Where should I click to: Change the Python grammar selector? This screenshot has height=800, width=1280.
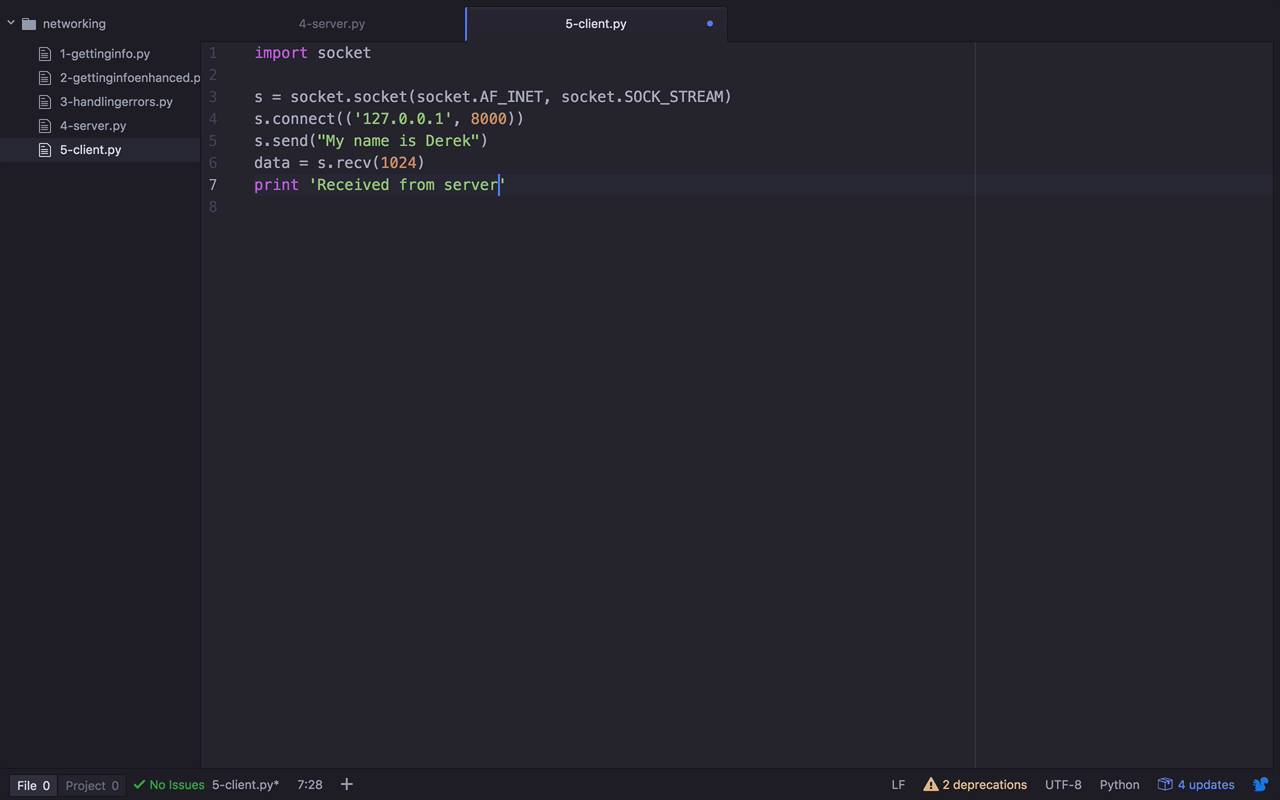pos(1119,785)
